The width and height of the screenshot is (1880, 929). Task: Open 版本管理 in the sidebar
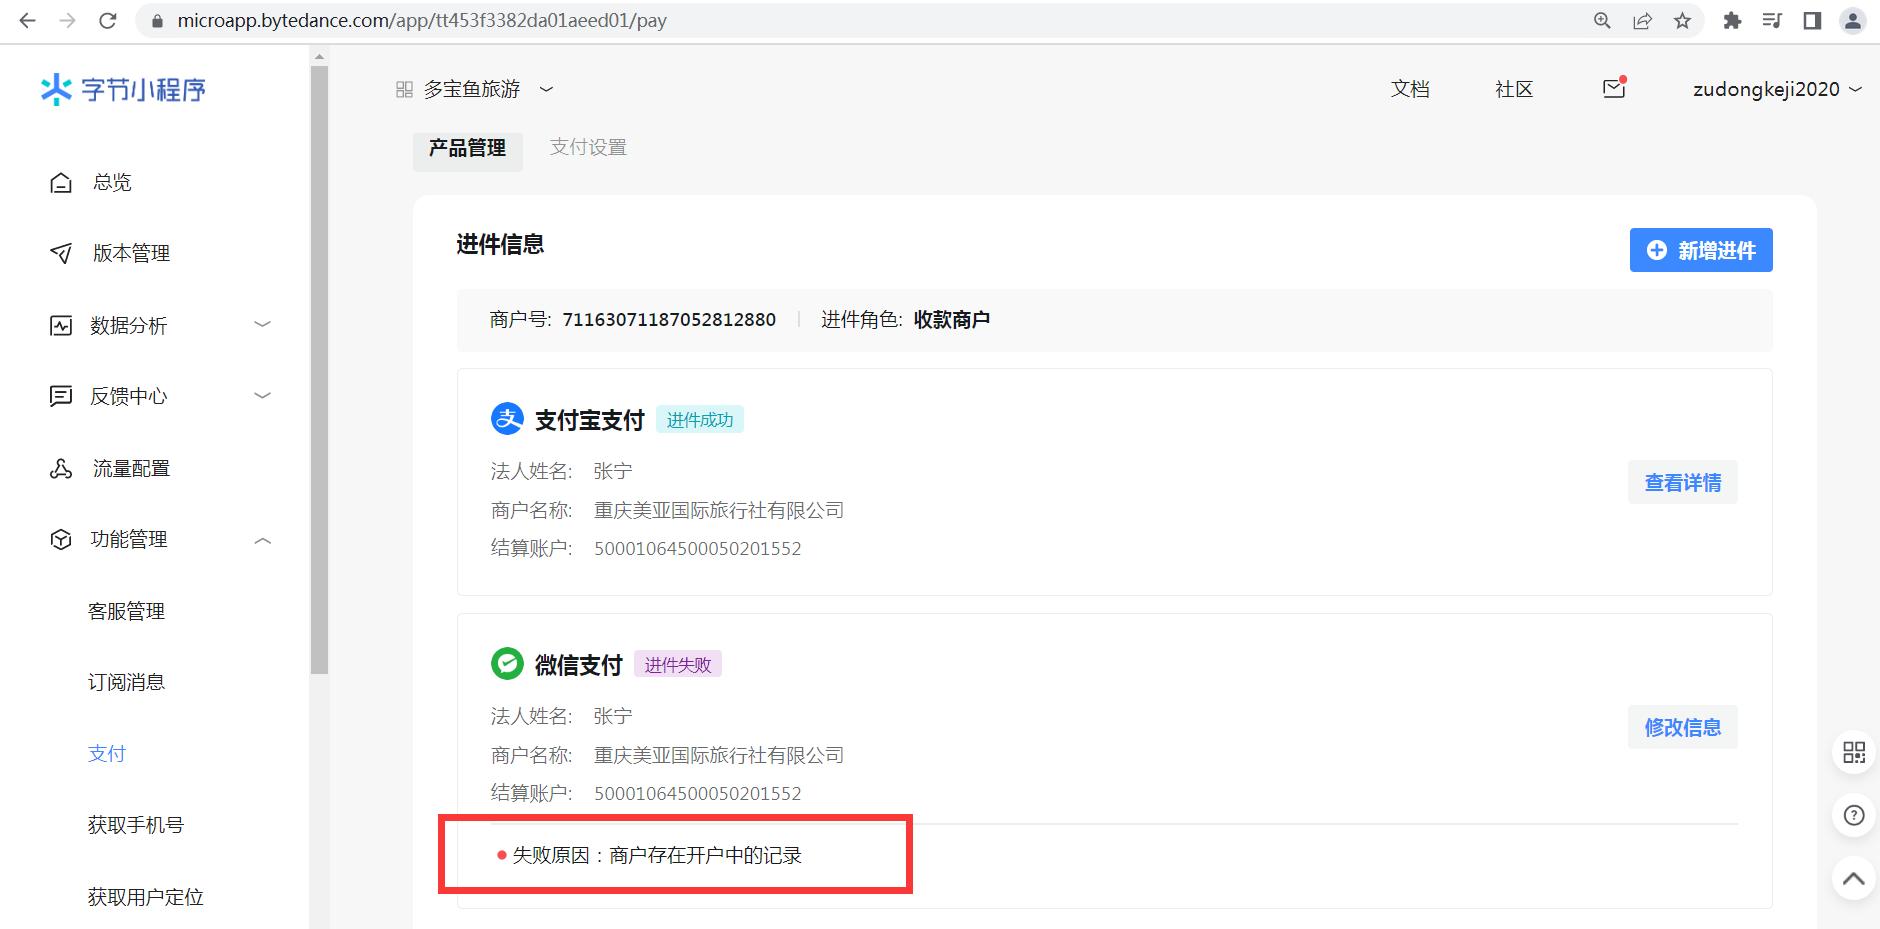(x=131, y=253)
